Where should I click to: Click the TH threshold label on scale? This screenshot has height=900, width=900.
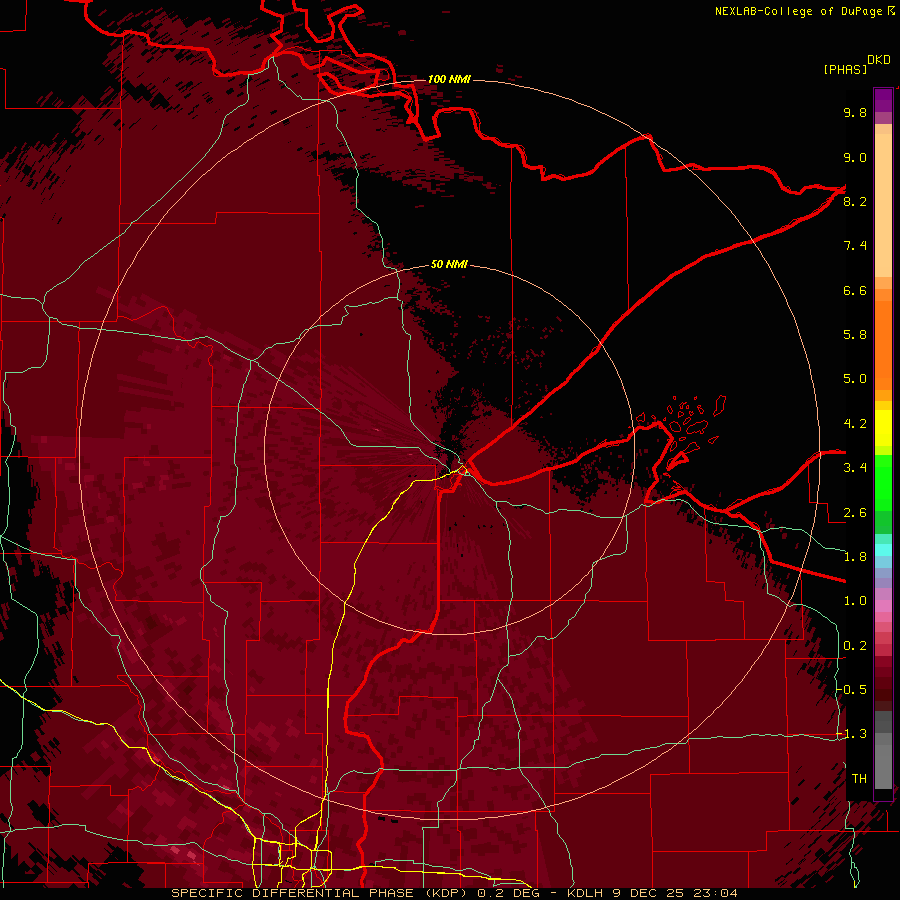point(859,779)
